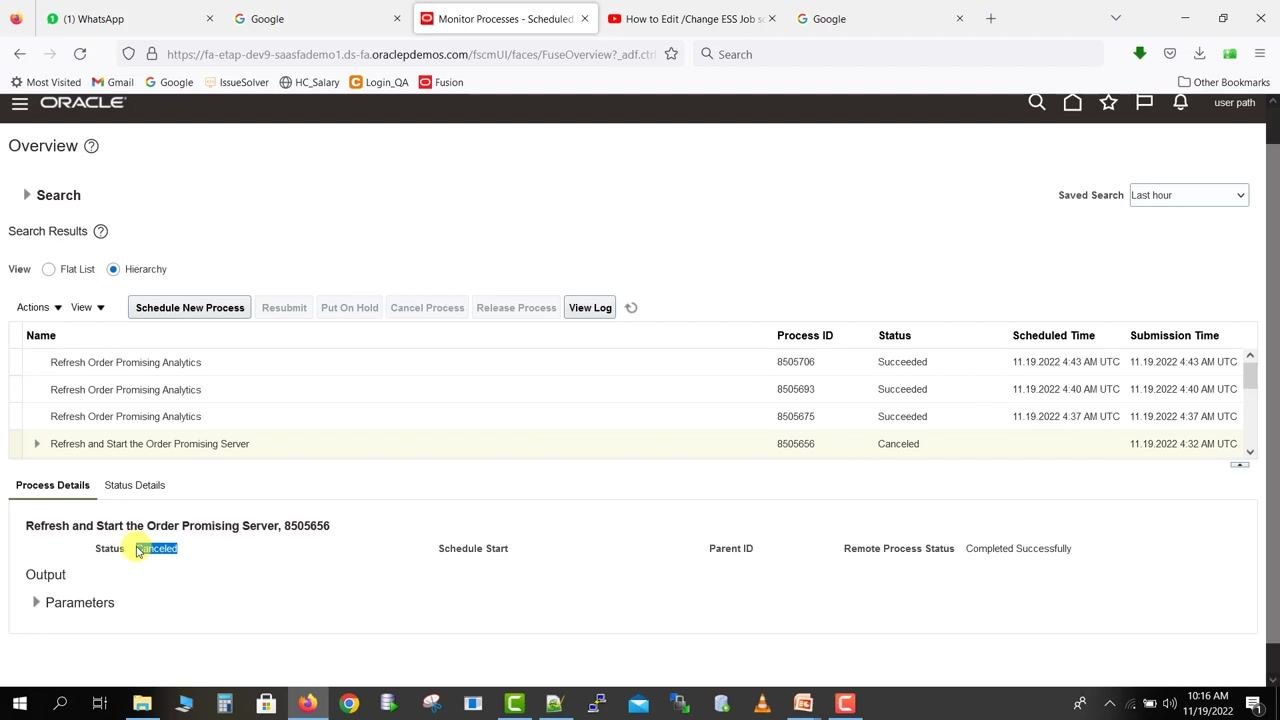Go to Oracle home icon

point(1072,102)
